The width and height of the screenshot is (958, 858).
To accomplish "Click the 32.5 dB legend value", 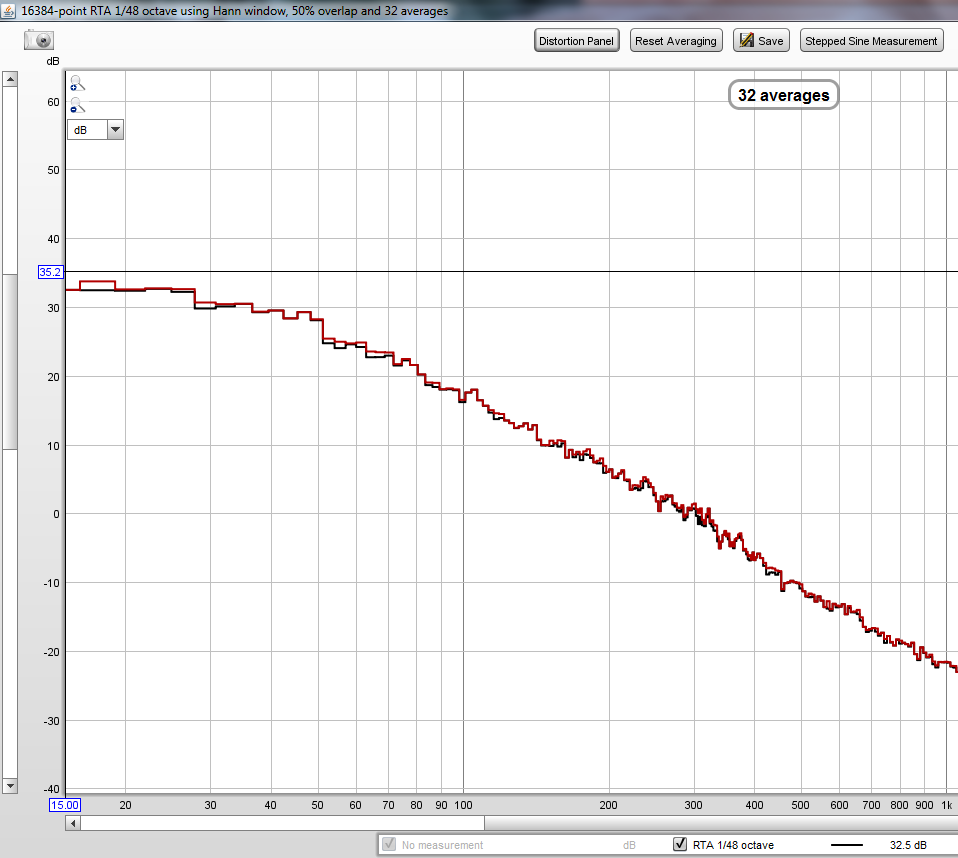I will (x=908, y=845).
